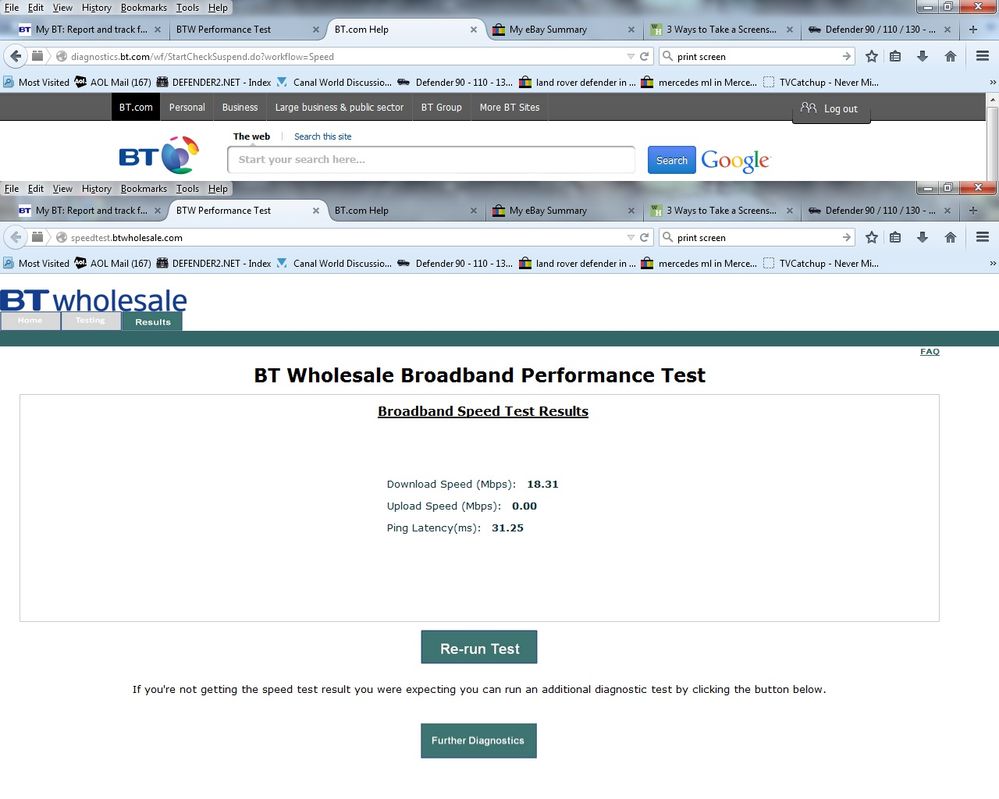Image resolution: width=999 pixels, height=799 pixels.
Task: Click the bookmark star in the upper browser window
Action: click(872, 56)
